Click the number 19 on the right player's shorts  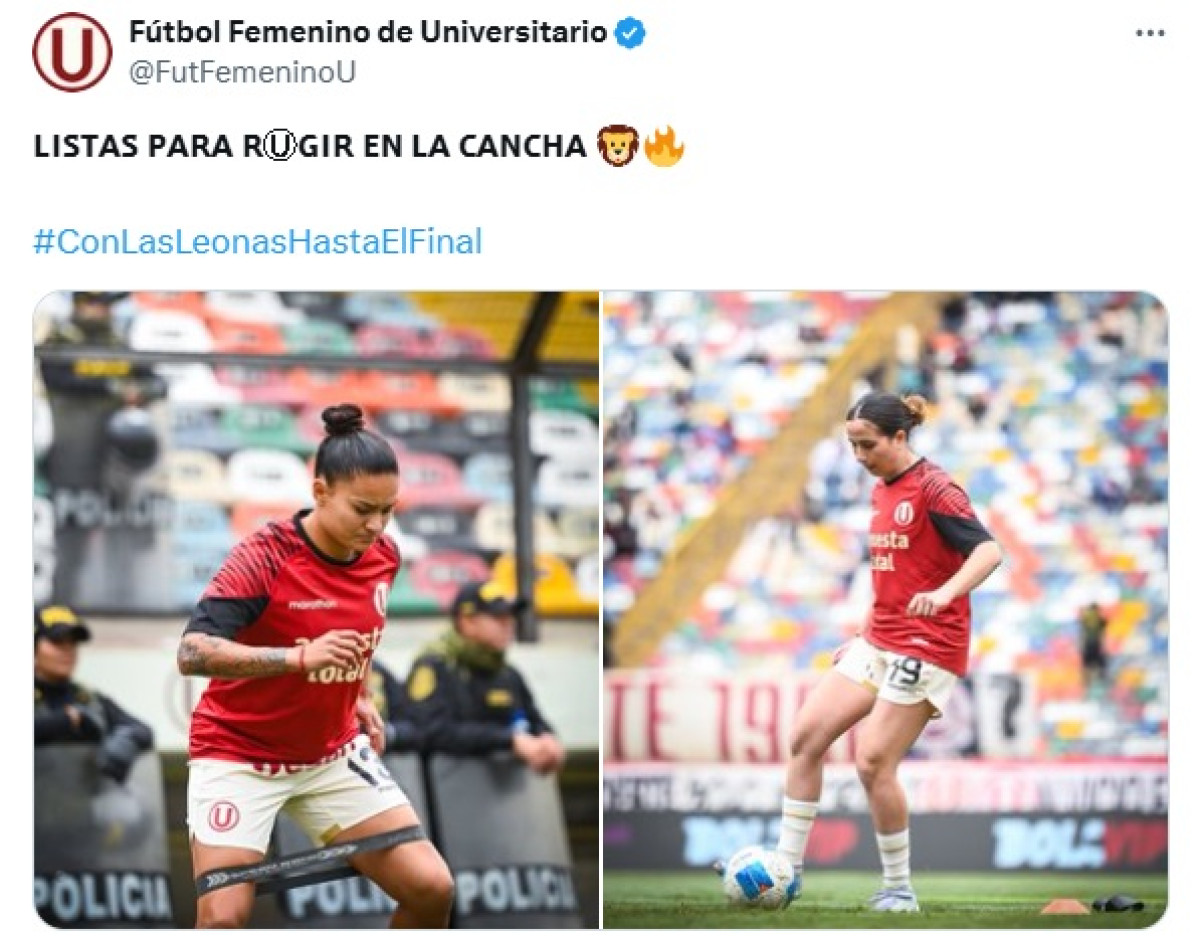(904, 671)
